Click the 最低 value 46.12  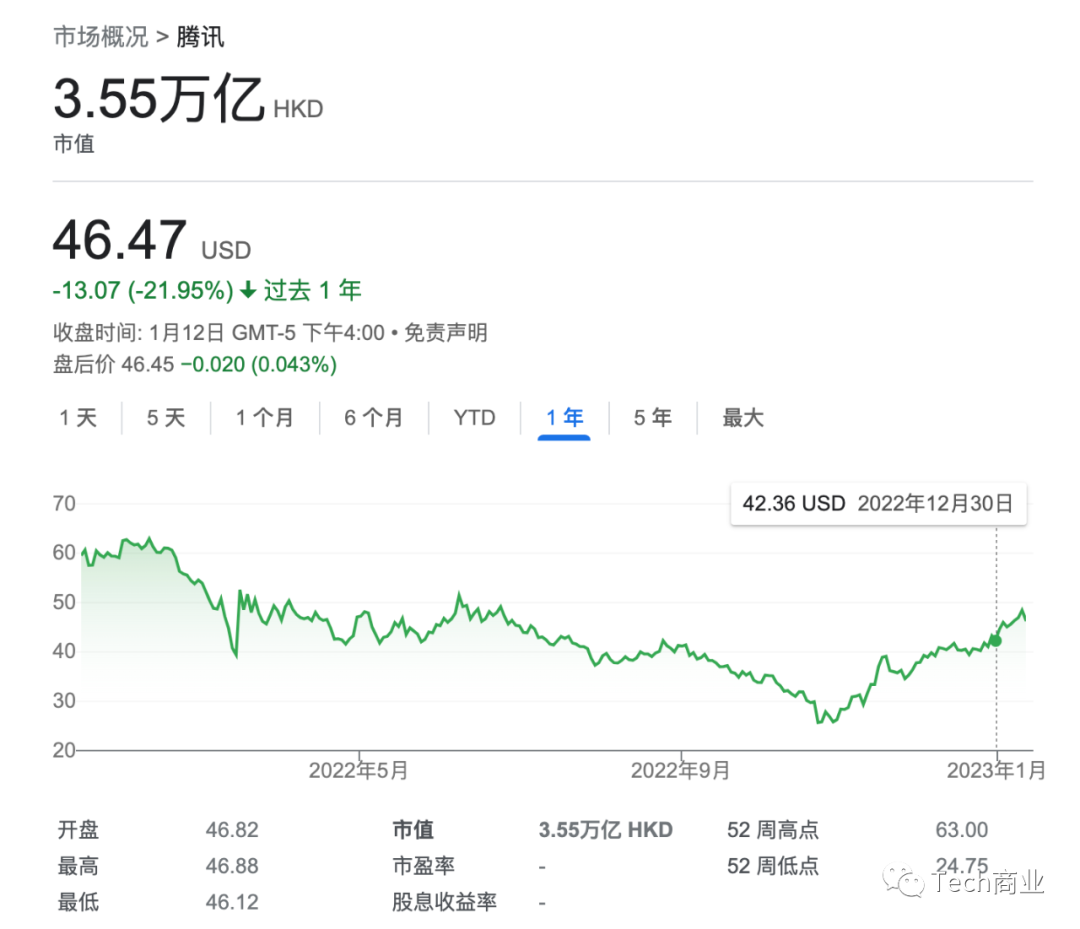(232, 901)
